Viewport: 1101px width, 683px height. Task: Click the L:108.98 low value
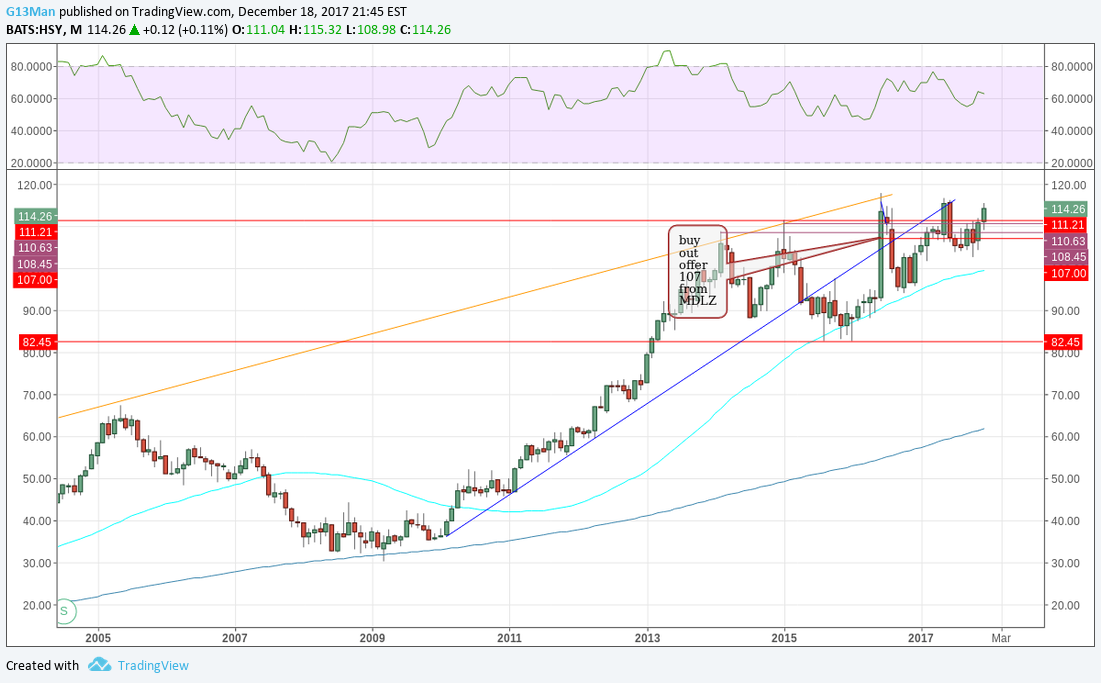tap(371, 29)
